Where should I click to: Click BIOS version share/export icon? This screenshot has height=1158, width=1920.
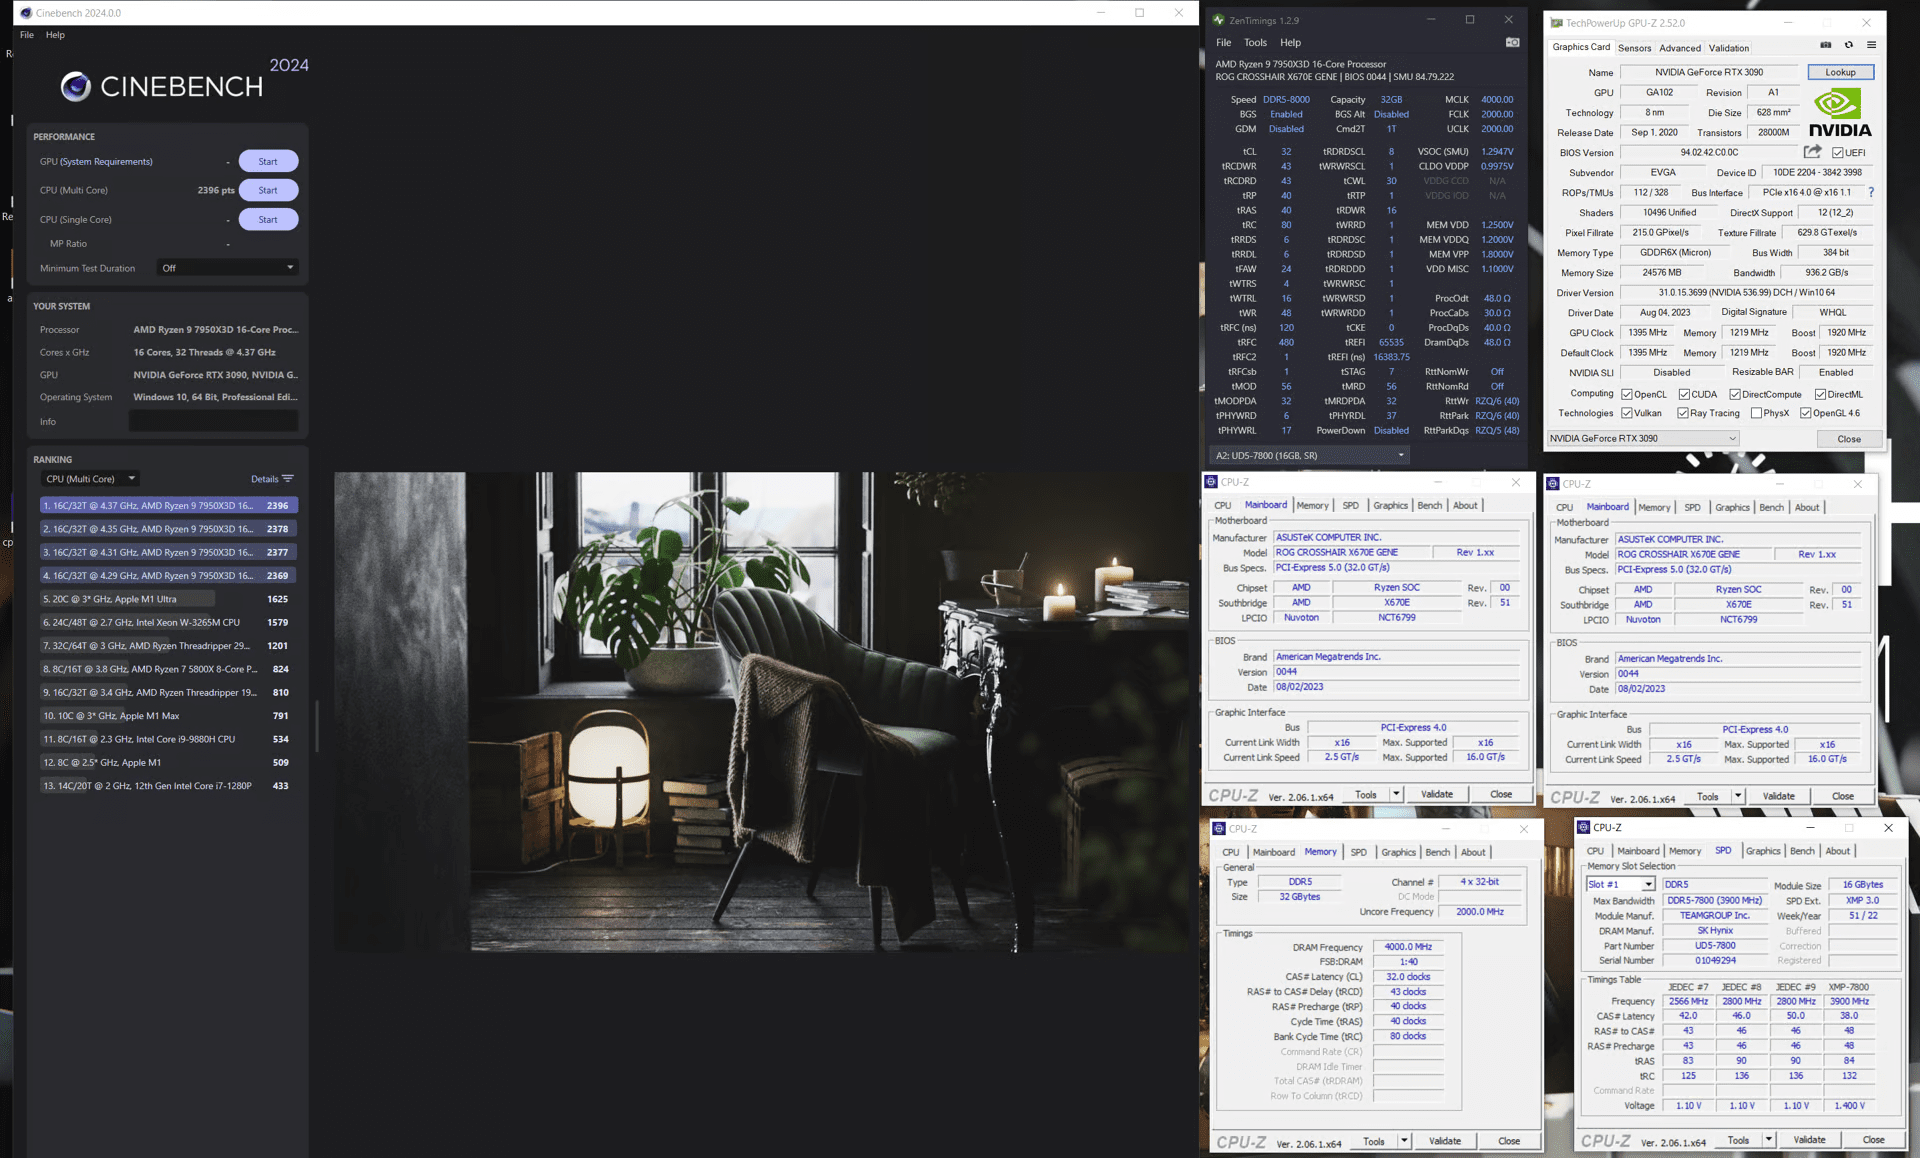coord(1812,152)
